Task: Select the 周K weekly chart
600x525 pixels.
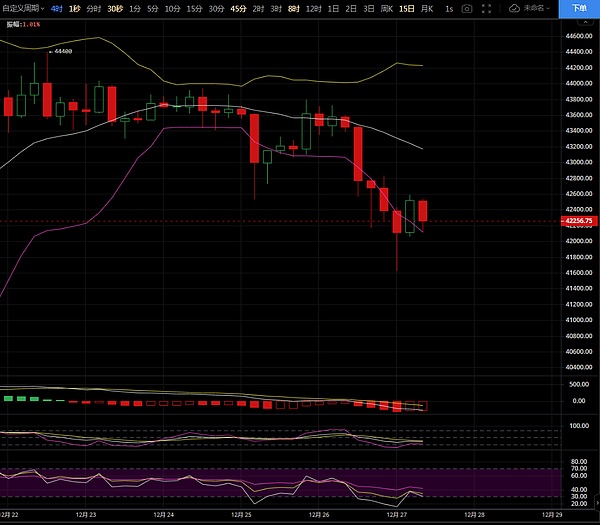Action: pos(388,8)
